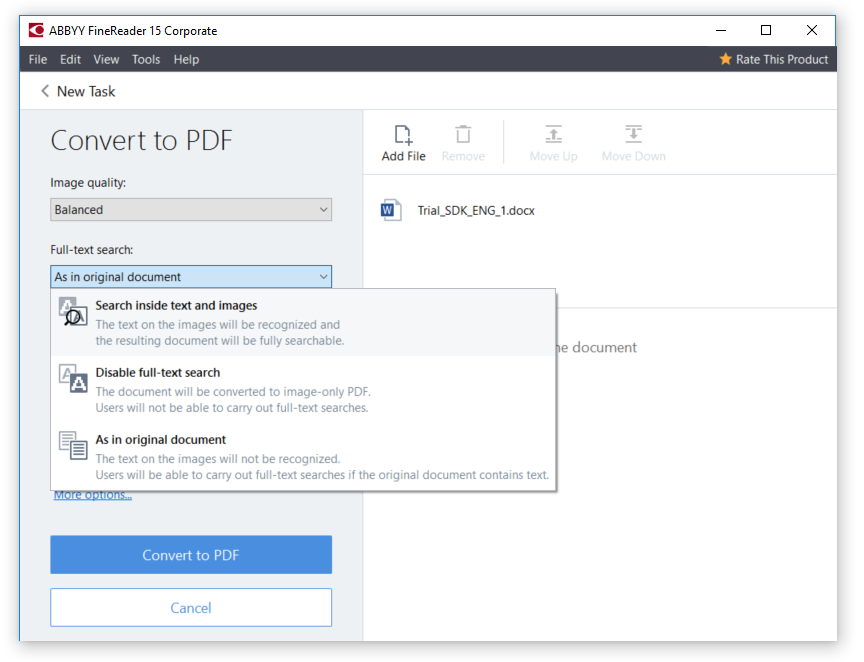Click the Word document icon for Trial_SDK_ENG_1.docx
The height and width of the screenshot is (662, 864).
click(391, 210)
